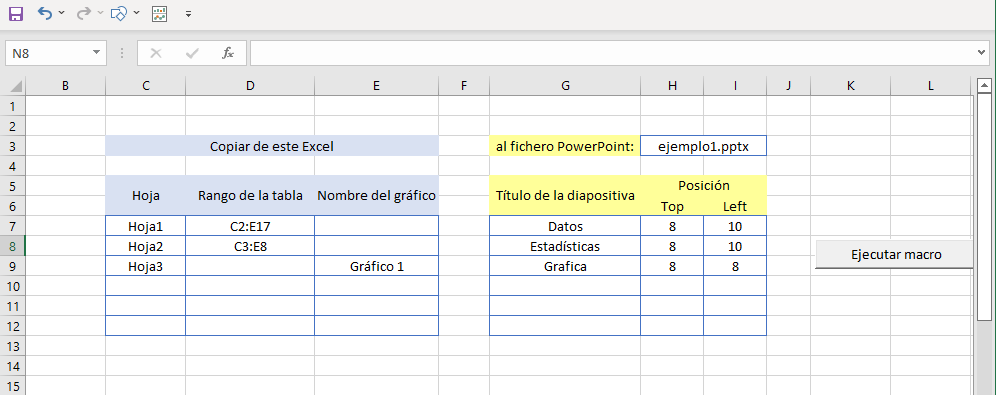The height and width of the screenshot is (395, 996).
Task: Select row 13 header
Action: [x=13, y=346]
